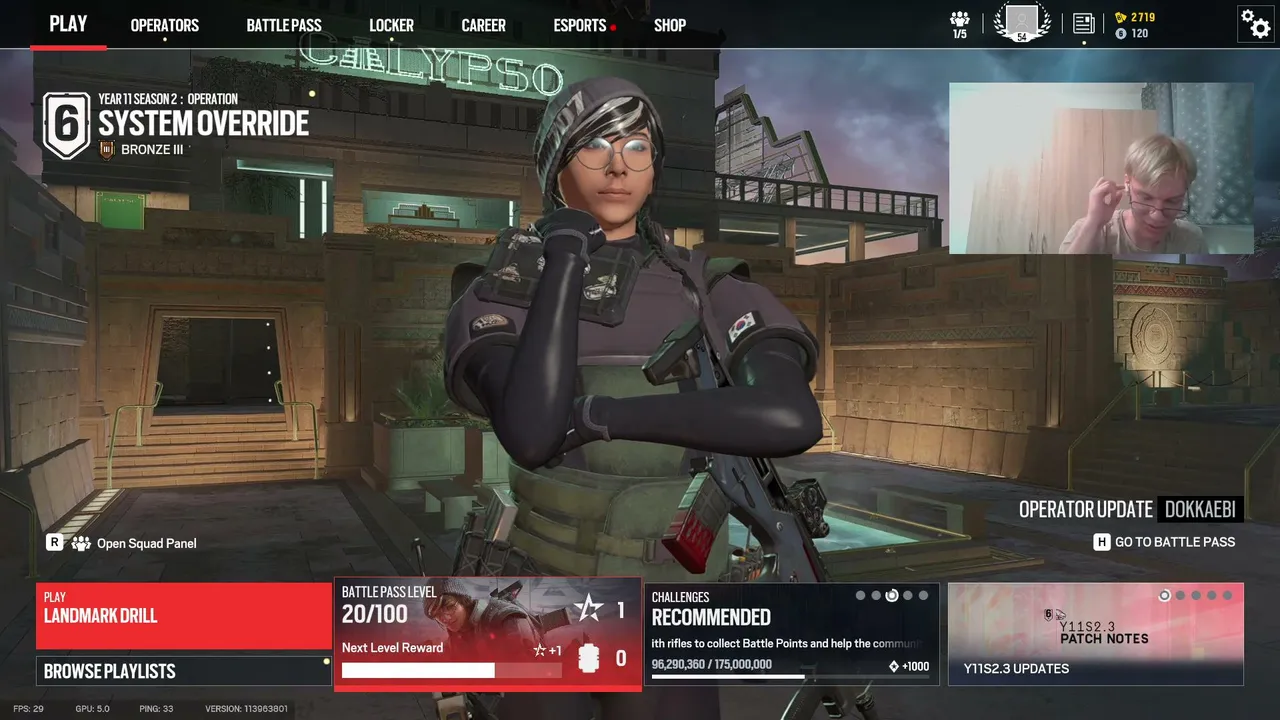
Task: Go to the Locker tab
Action: click(391, 25)
